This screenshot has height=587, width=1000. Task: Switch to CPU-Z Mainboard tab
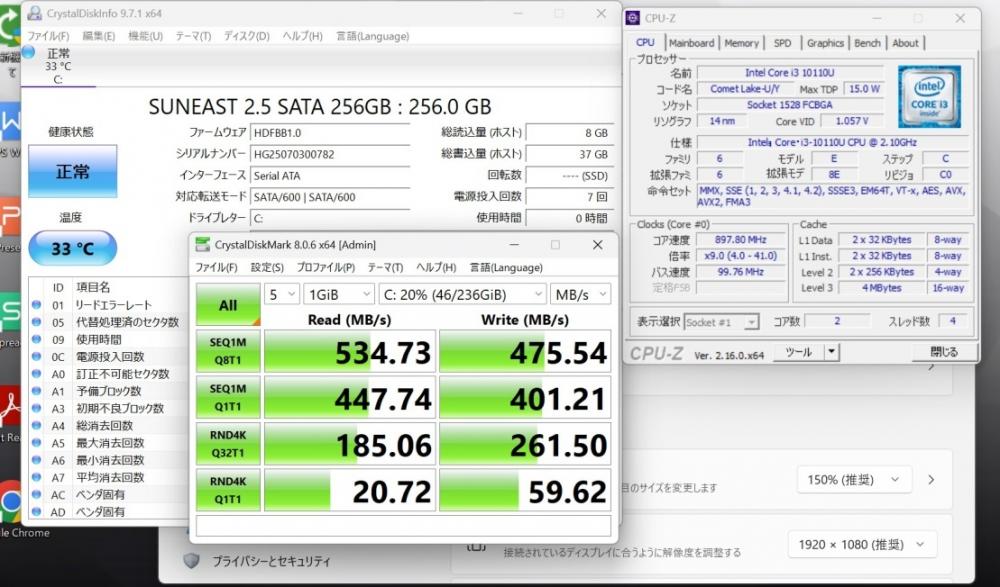(x=691, y=43)
